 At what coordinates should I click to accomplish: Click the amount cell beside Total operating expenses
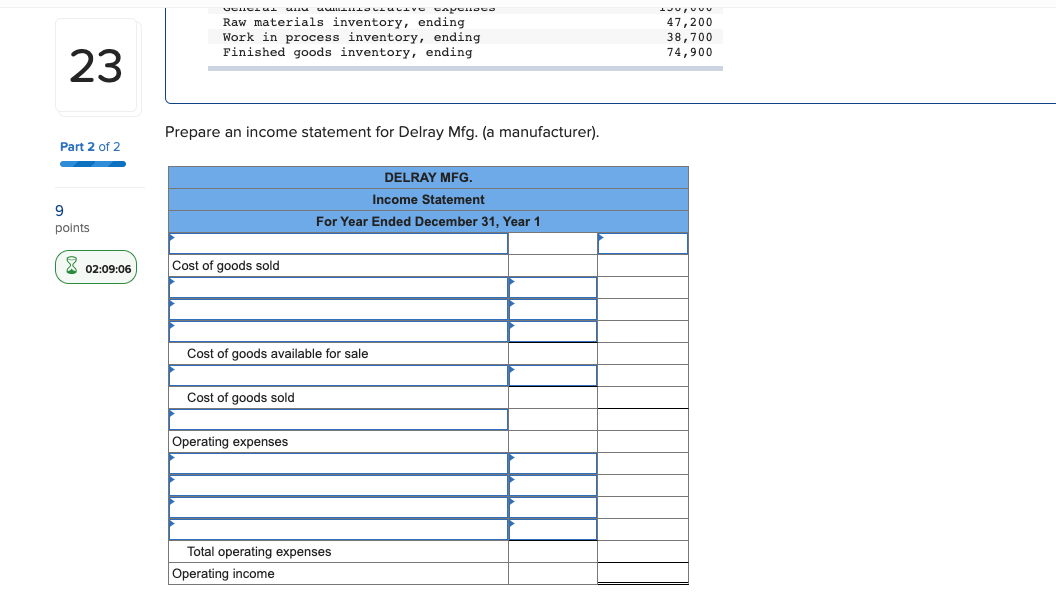pos(552,551)
